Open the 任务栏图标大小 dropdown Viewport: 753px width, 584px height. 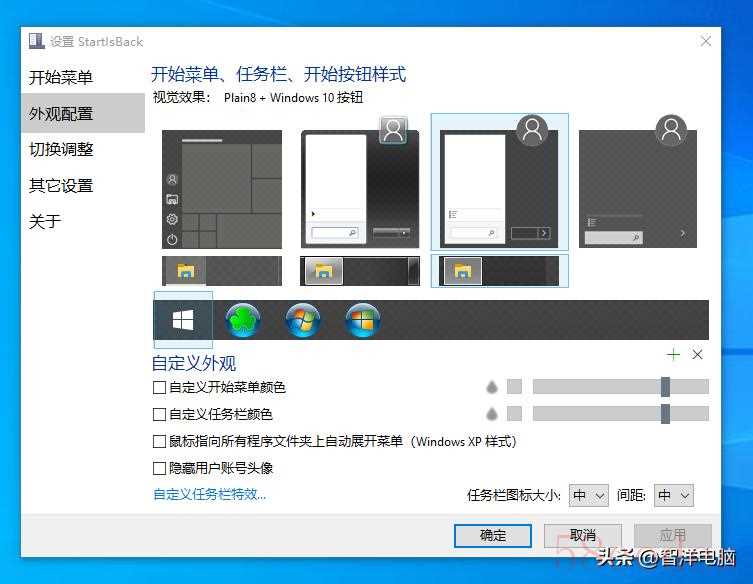tap(589, 495)
